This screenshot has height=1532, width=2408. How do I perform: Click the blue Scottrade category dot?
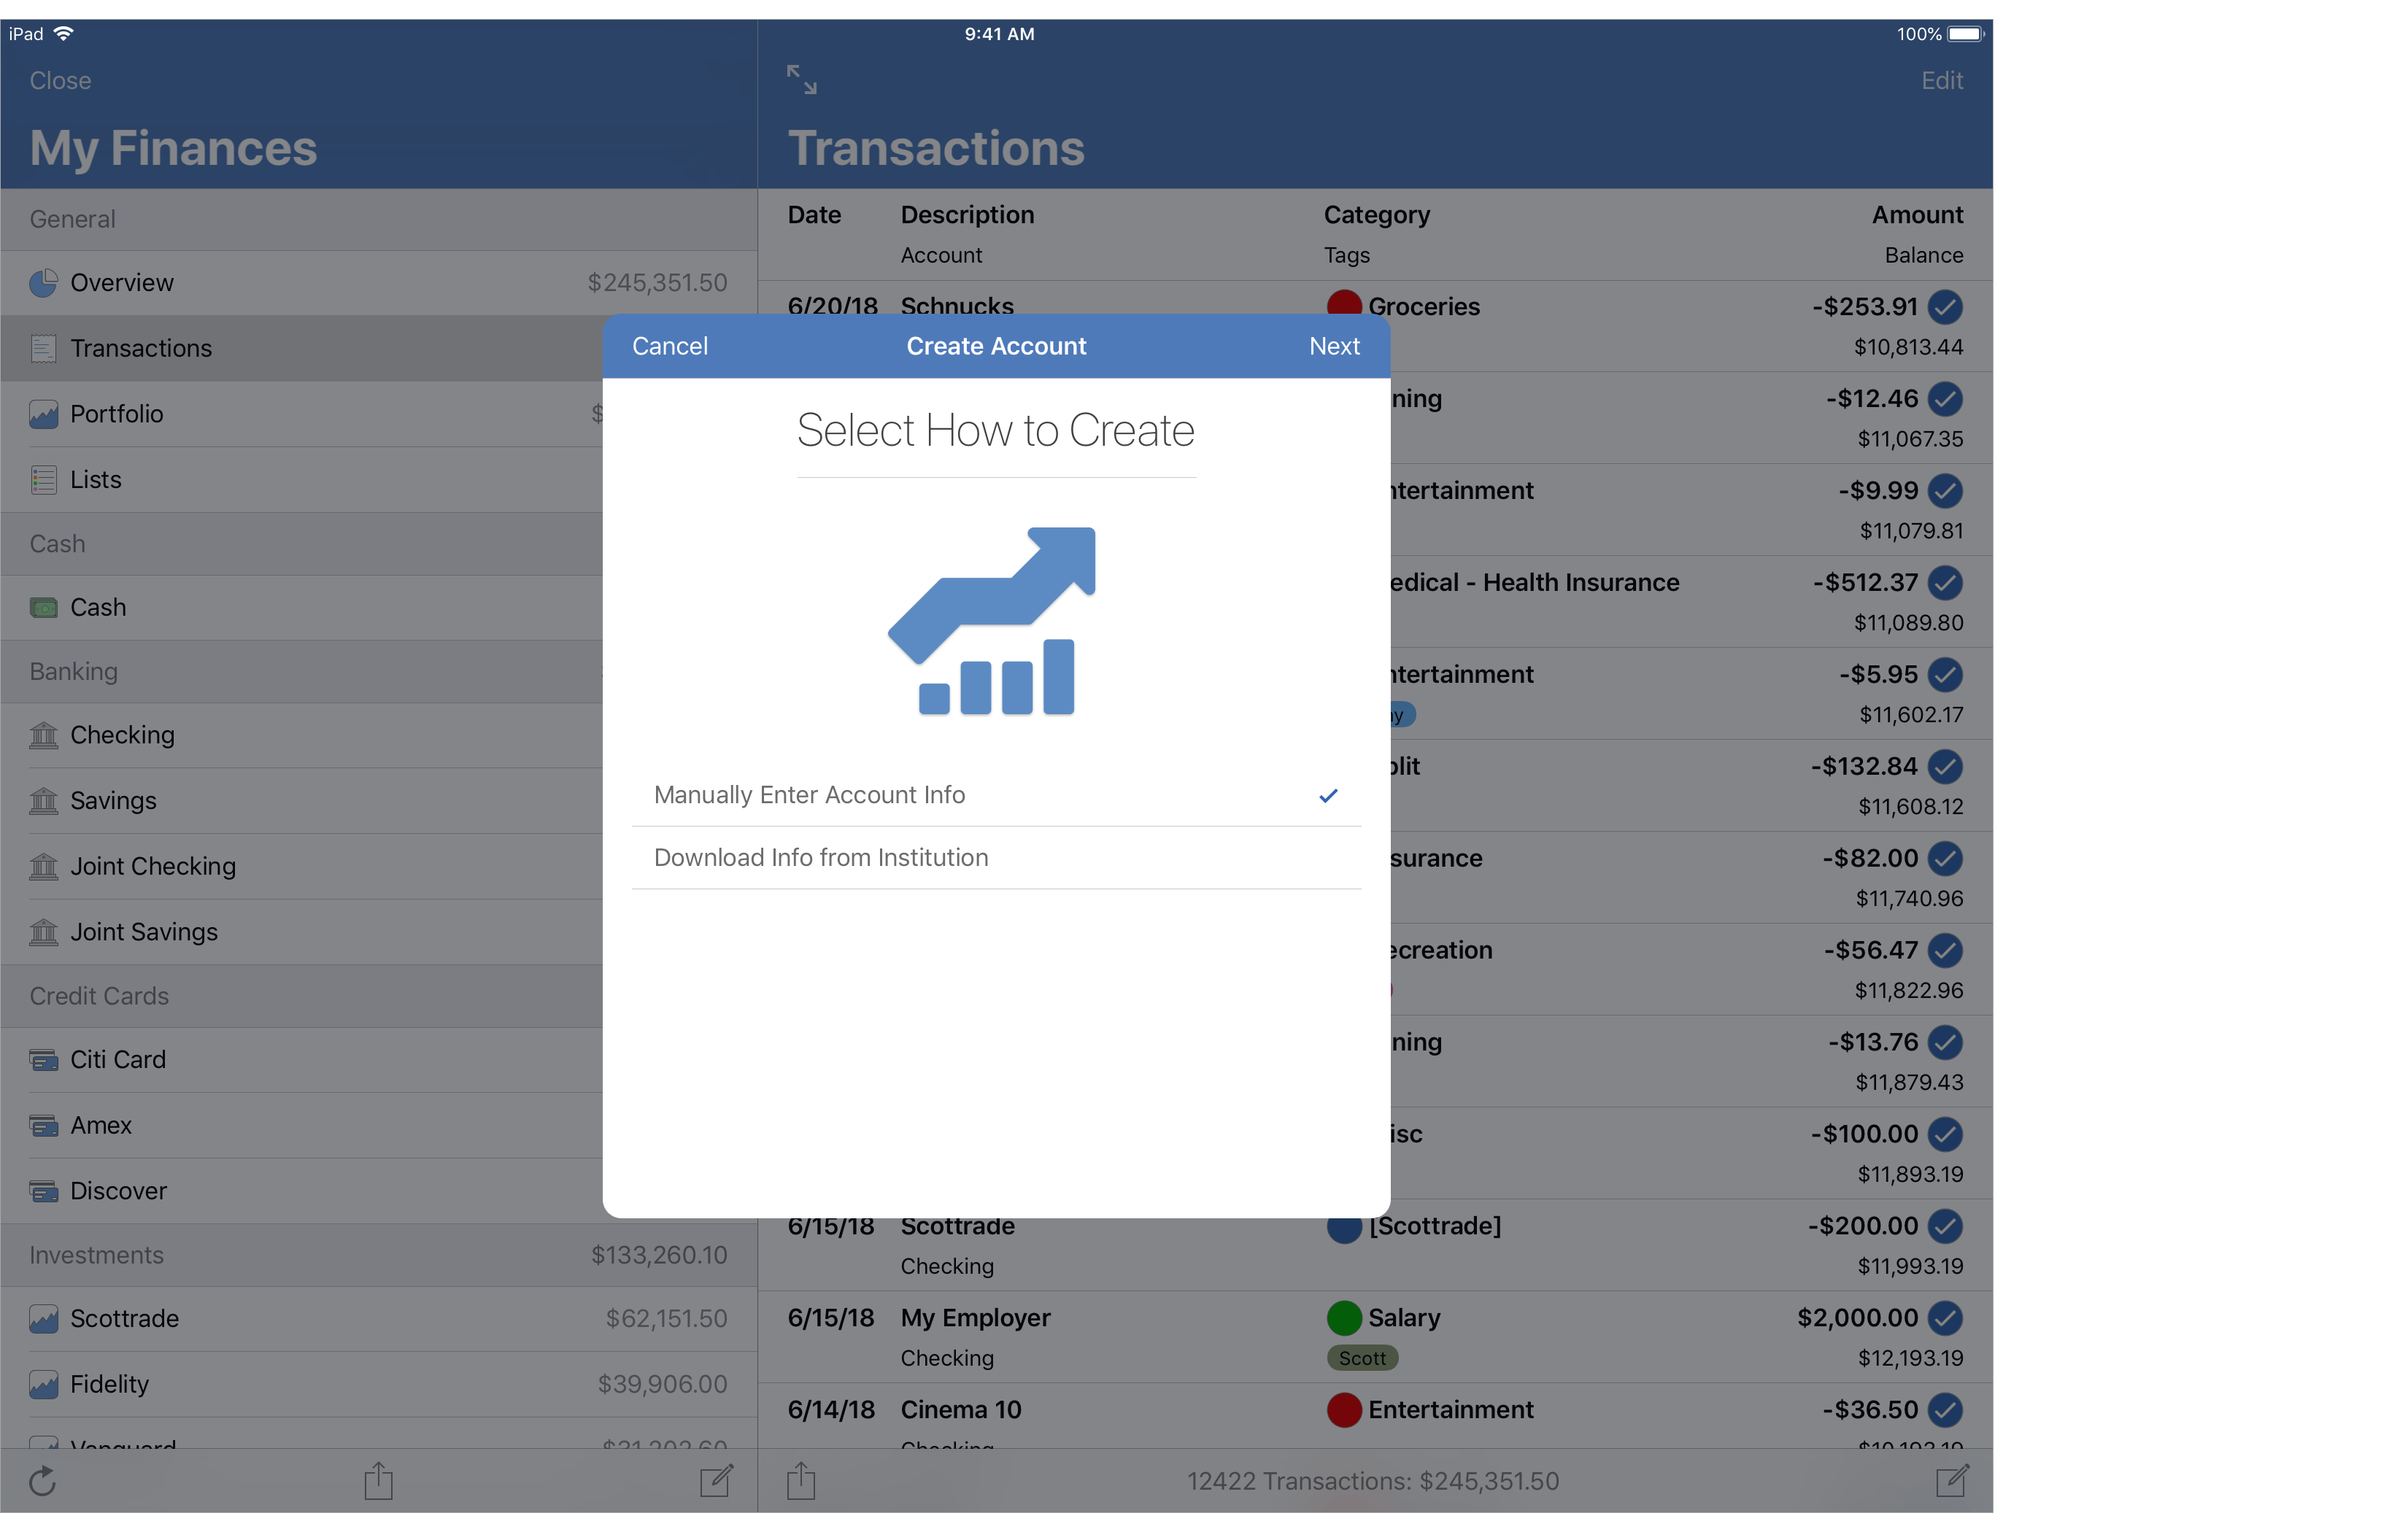pos(1344,1229)
